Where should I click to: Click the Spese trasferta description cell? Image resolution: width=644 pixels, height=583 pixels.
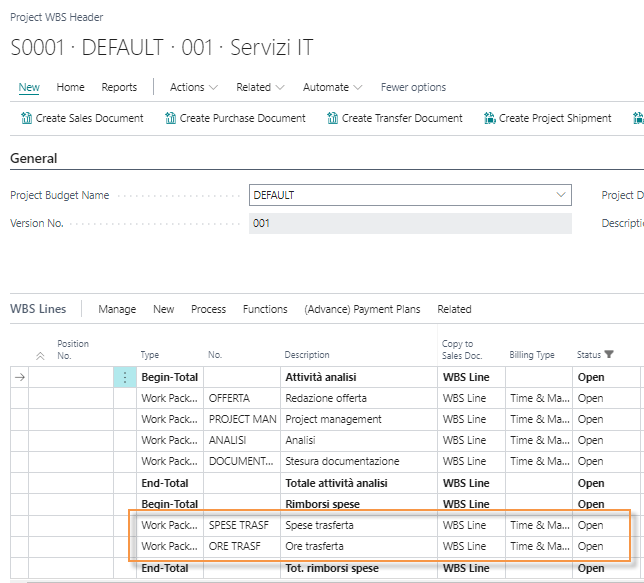pos(359,525)
